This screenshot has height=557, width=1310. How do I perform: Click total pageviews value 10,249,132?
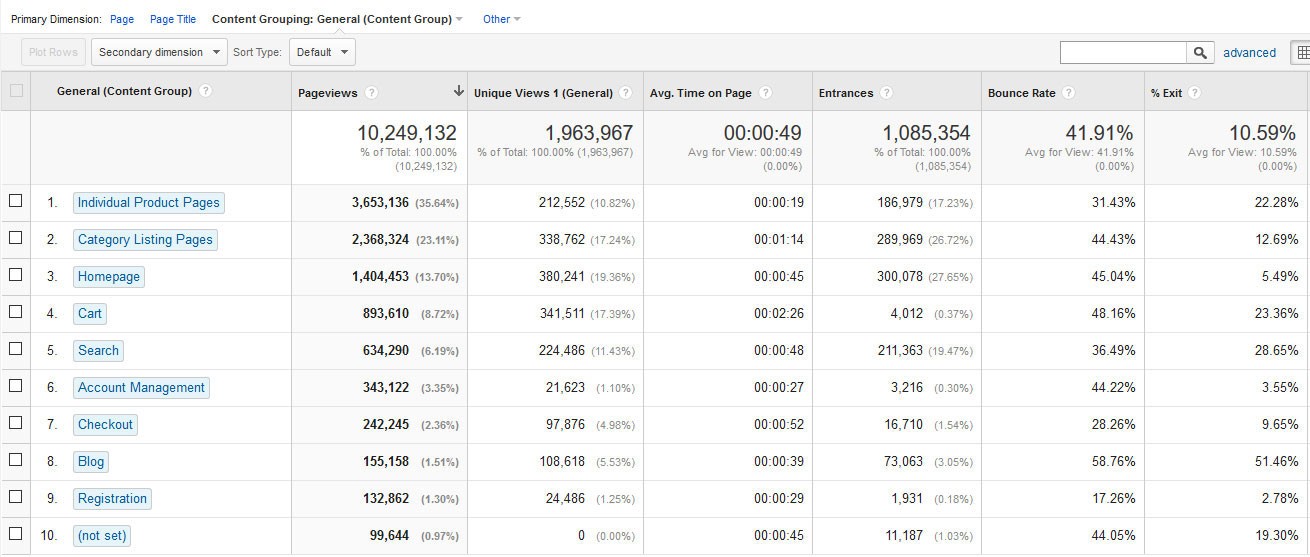tap(407, 132)
